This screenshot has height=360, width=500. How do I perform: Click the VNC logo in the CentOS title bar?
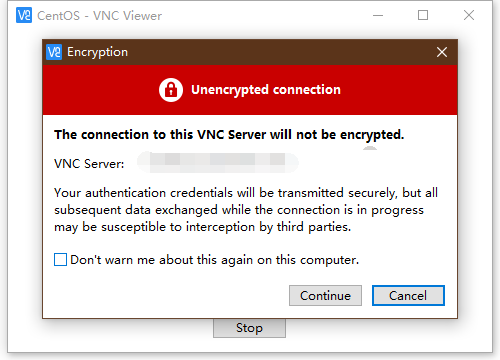click(x=24, y=15)
